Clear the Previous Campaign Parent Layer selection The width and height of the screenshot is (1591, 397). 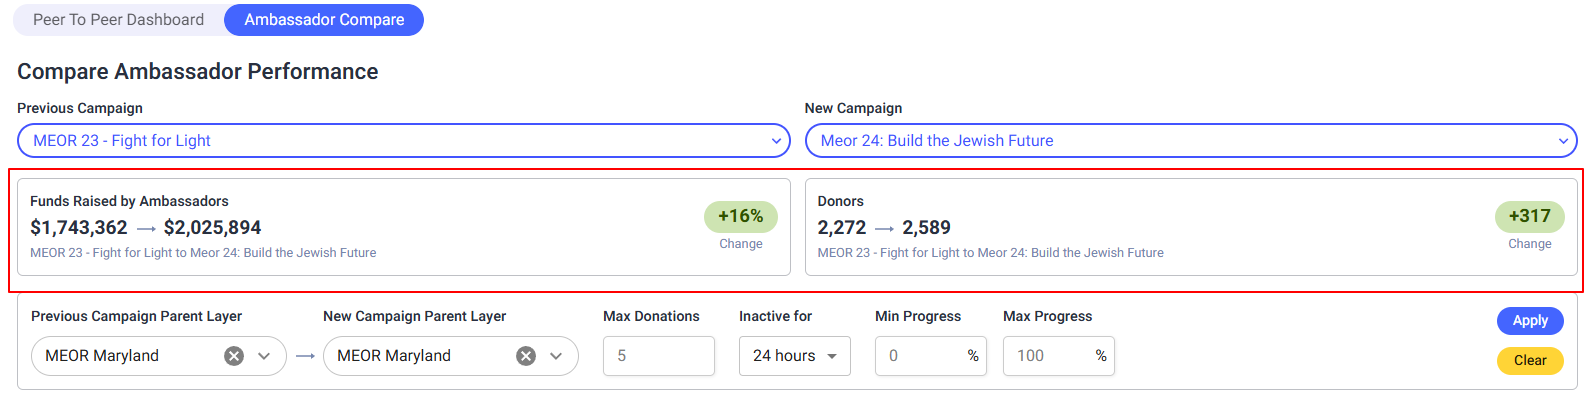pos(234,356)
